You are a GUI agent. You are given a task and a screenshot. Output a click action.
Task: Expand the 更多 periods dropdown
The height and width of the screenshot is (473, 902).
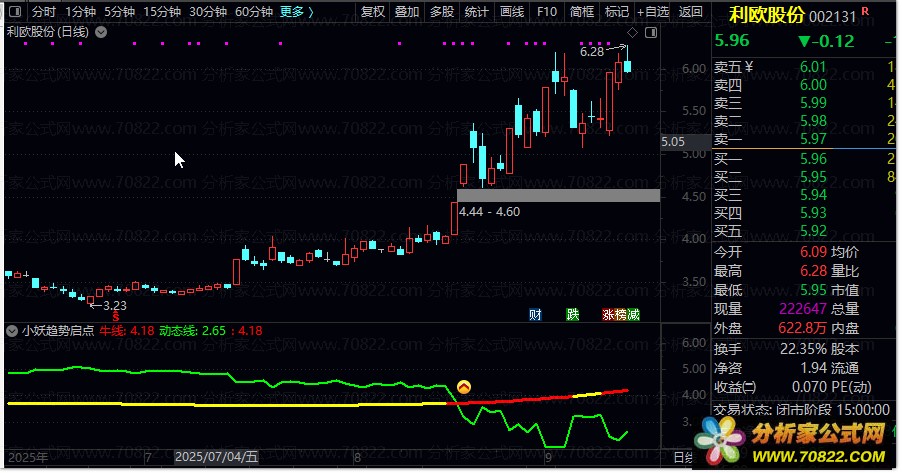[297, 12]
